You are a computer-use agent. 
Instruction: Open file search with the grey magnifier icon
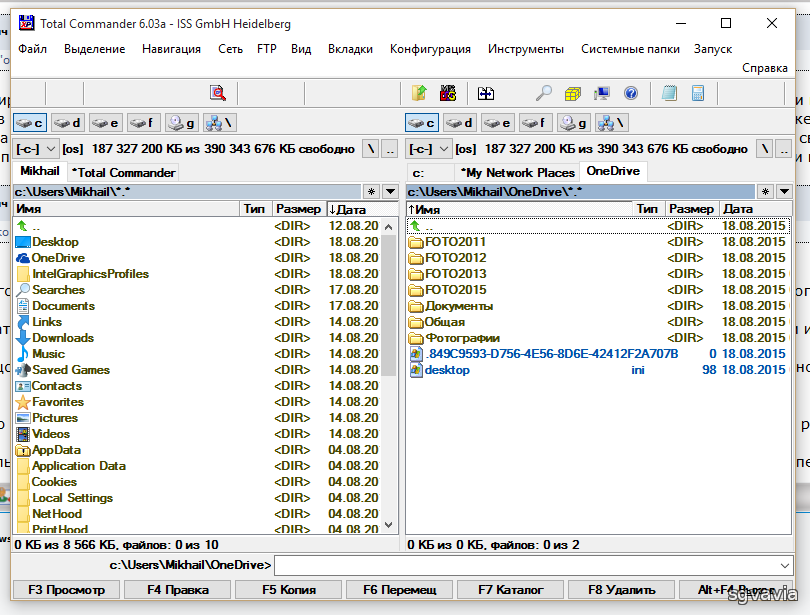pos(543,93)
